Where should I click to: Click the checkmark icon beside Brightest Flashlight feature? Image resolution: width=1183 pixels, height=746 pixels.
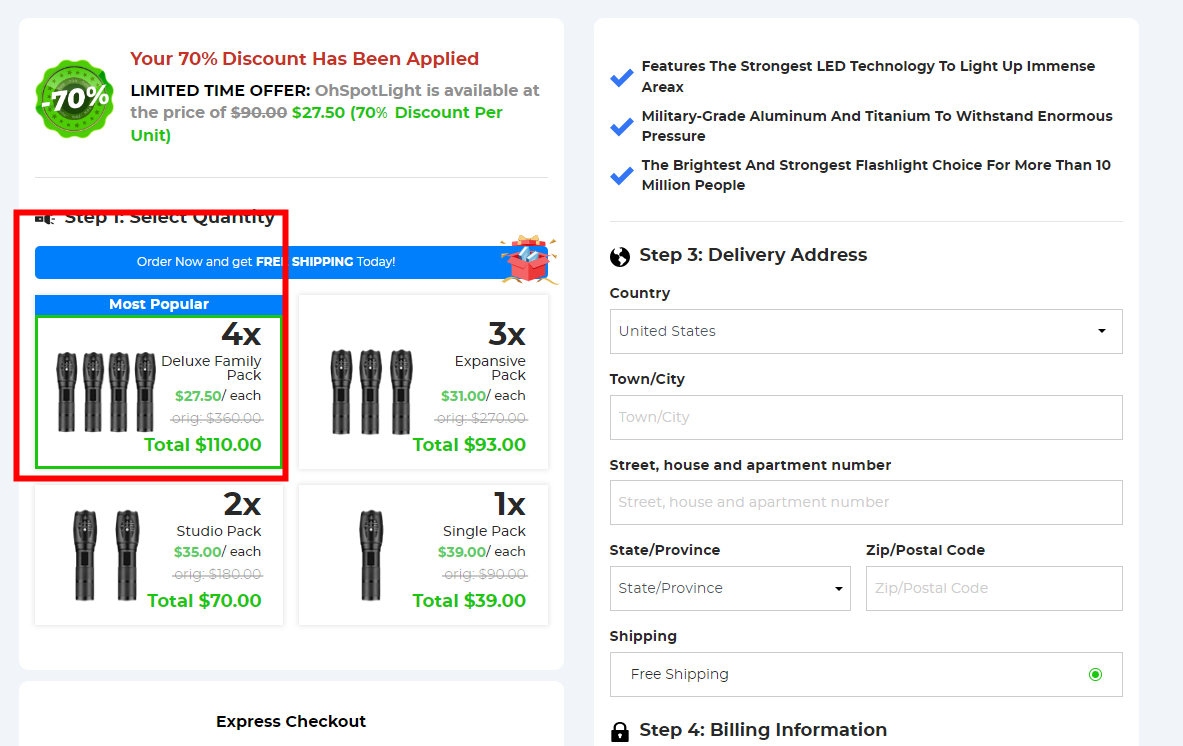(622, 176)
